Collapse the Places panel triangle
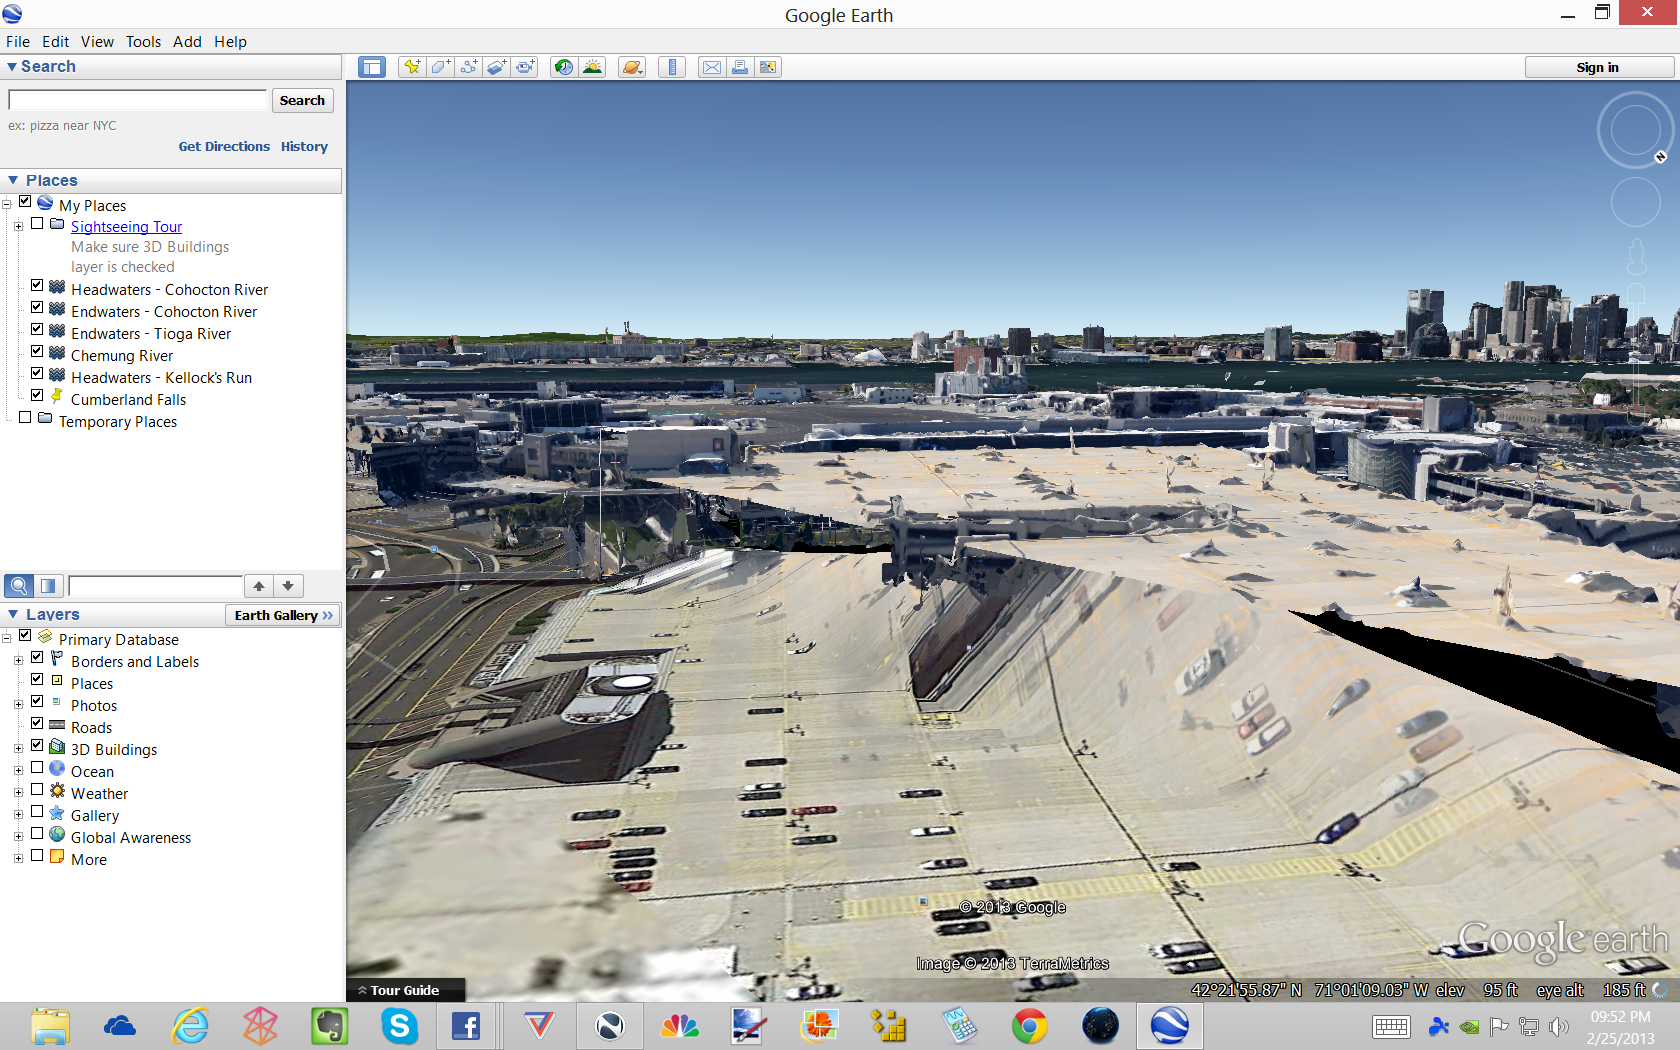Viewport: 1680px width, 1050px height. pos(13,181)
